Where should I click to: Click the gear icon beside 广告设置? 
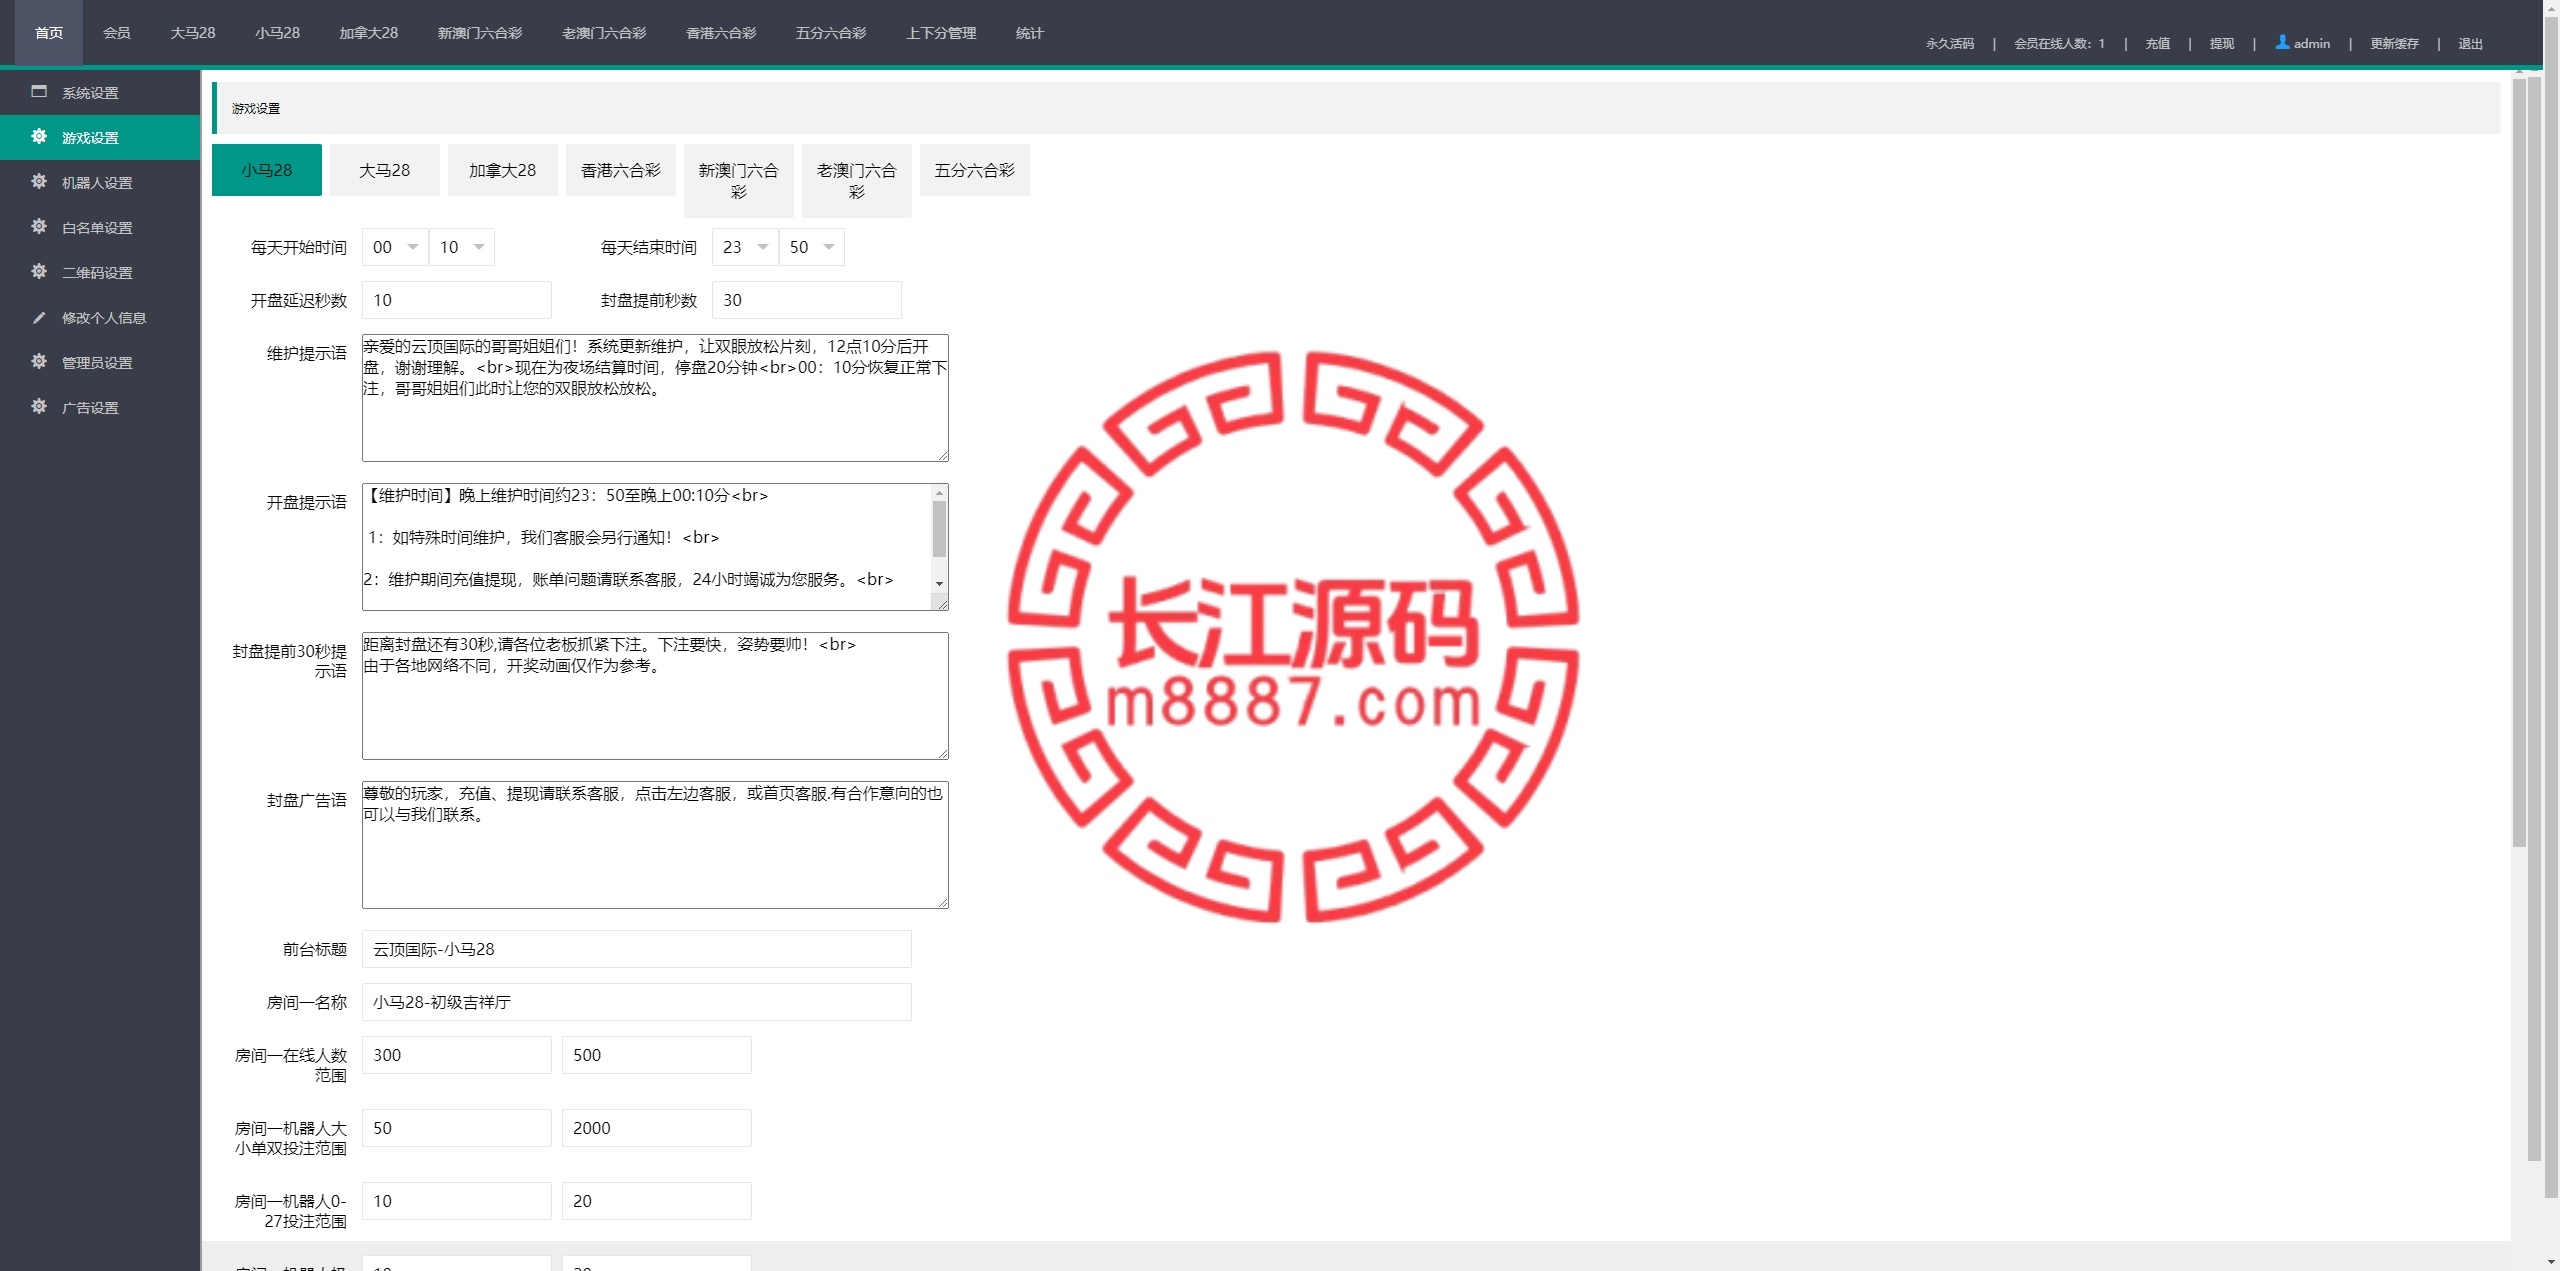tap(39, 407)
